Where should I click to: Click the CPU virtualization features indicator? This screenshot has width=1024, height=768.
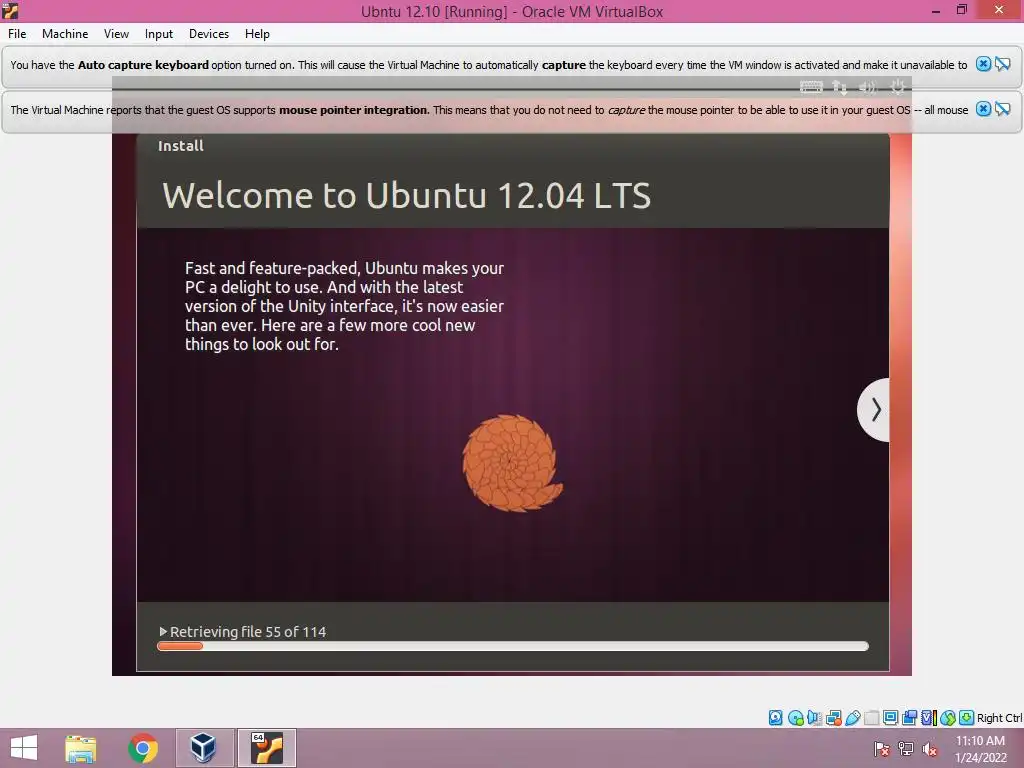(928, 718)
